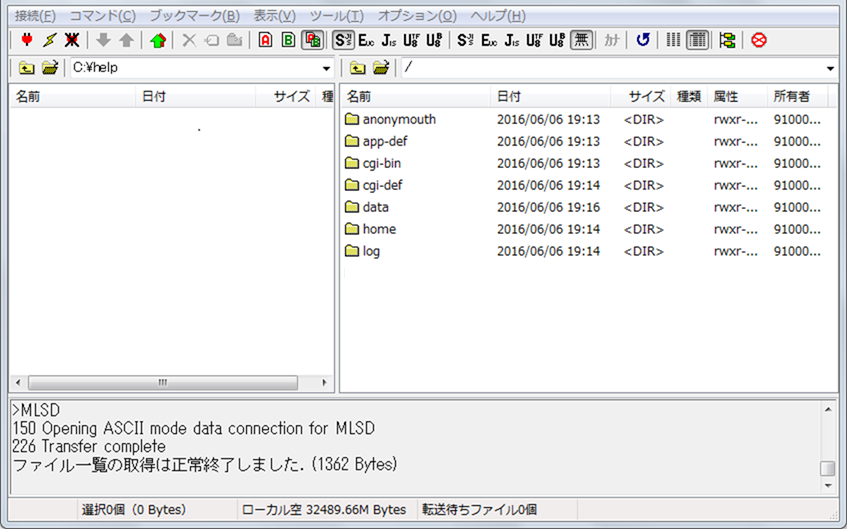Go up one folder in the remote pane
This screenshot has height=529, width=847.
coord(357,68)
